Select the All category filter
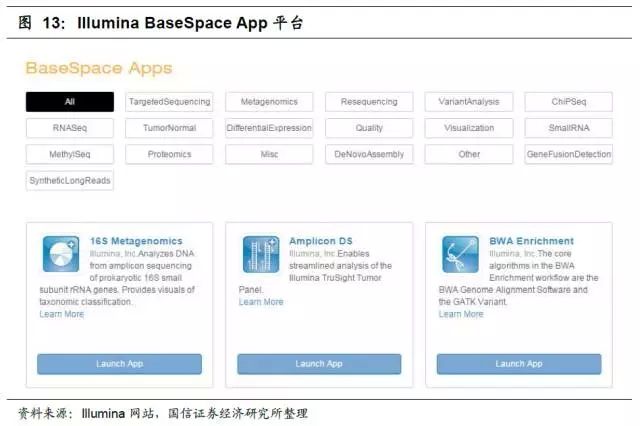This screenshot has height=426, width=640. click(x=69, y=102)
